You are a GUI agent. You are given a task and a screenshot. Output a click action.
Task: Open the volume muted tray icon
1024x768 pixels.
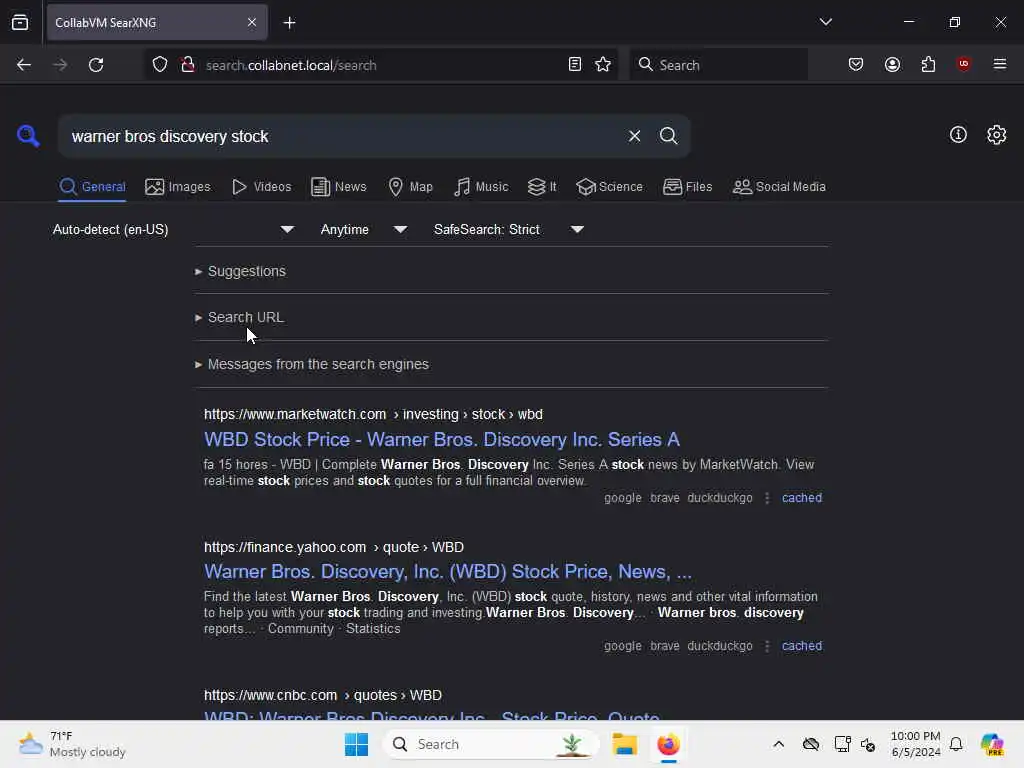pyautogui.click(x=868, y=744)
